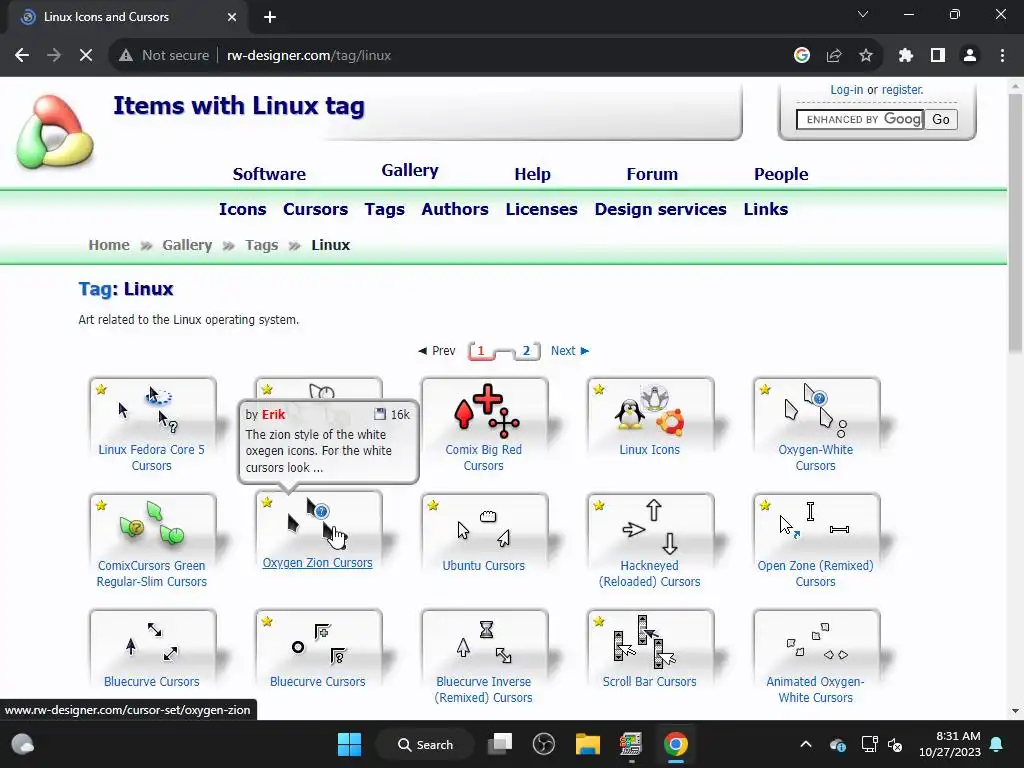Go to the Icons gallery section
The height and width of the screenshot is (768, 1024).
[242, 209]
